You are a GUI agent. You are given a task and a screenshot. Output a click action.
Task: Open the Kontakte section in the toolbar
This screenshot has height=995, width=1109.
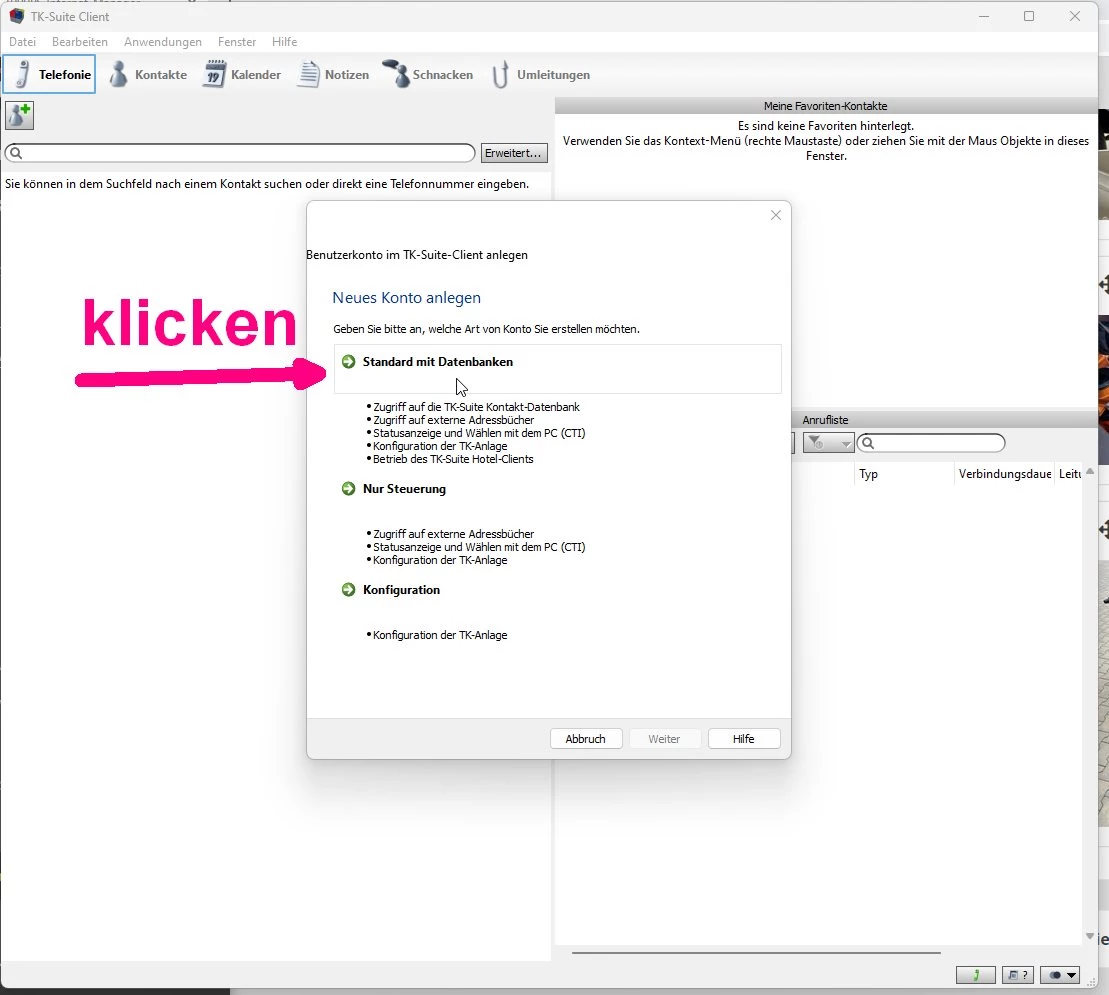click(148, 75)
